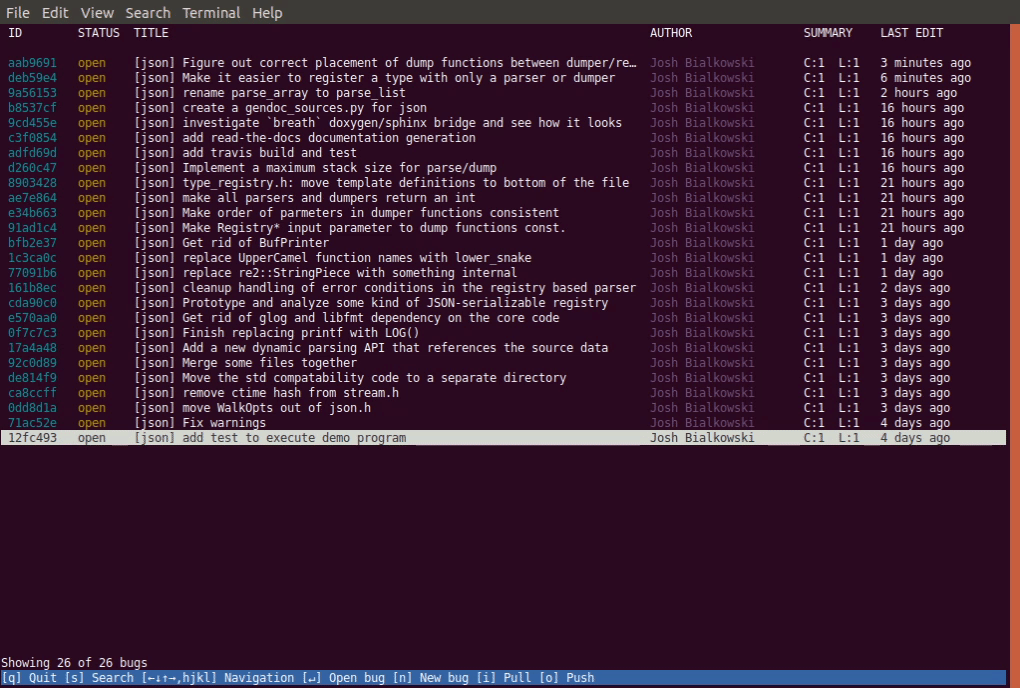Click the [i] Pull hint in footer

pos(503,678)
